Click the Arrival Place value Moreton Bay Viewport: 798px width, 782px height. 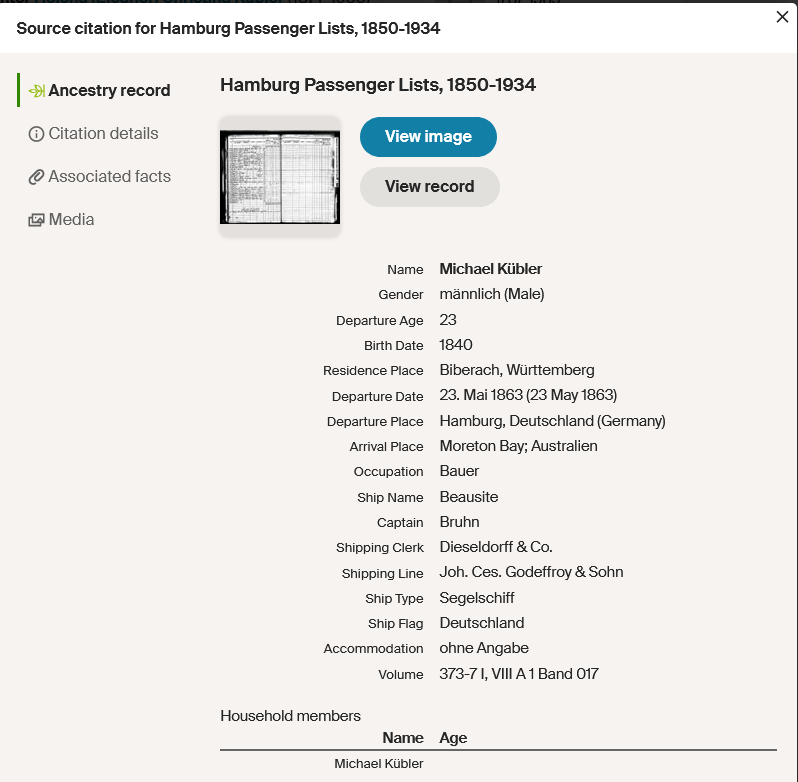point(518,446)
